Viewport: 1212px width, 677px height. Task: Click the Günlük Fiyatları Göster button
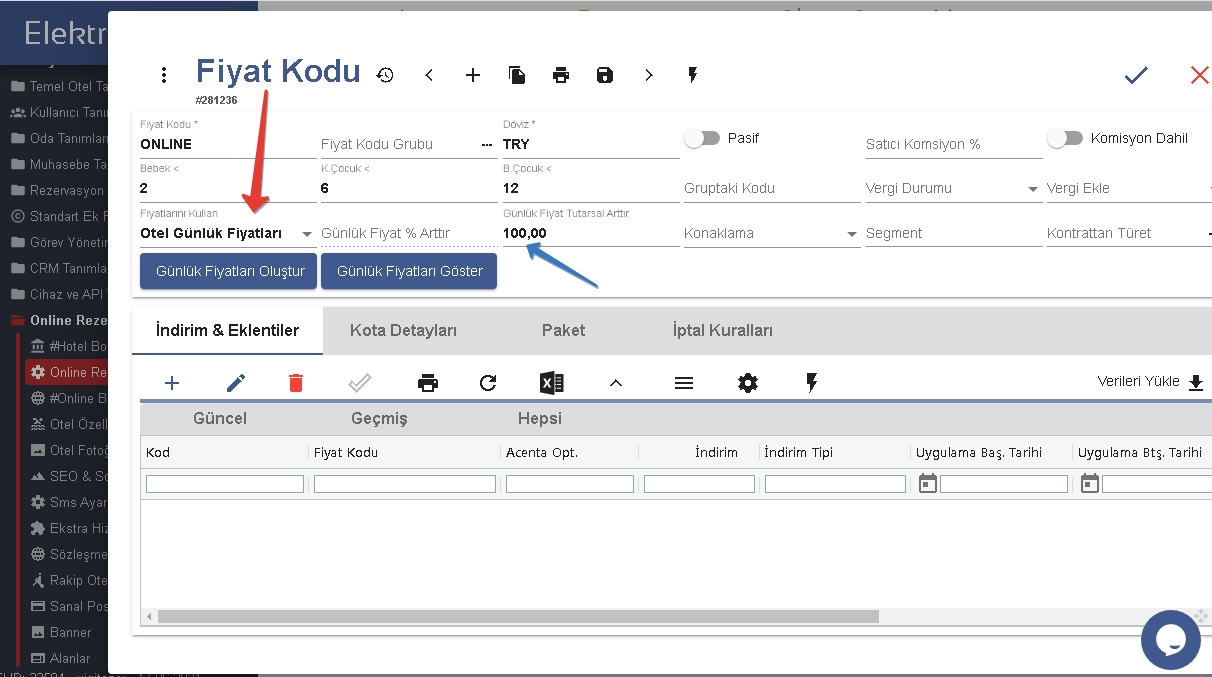[x=409, y=271]
